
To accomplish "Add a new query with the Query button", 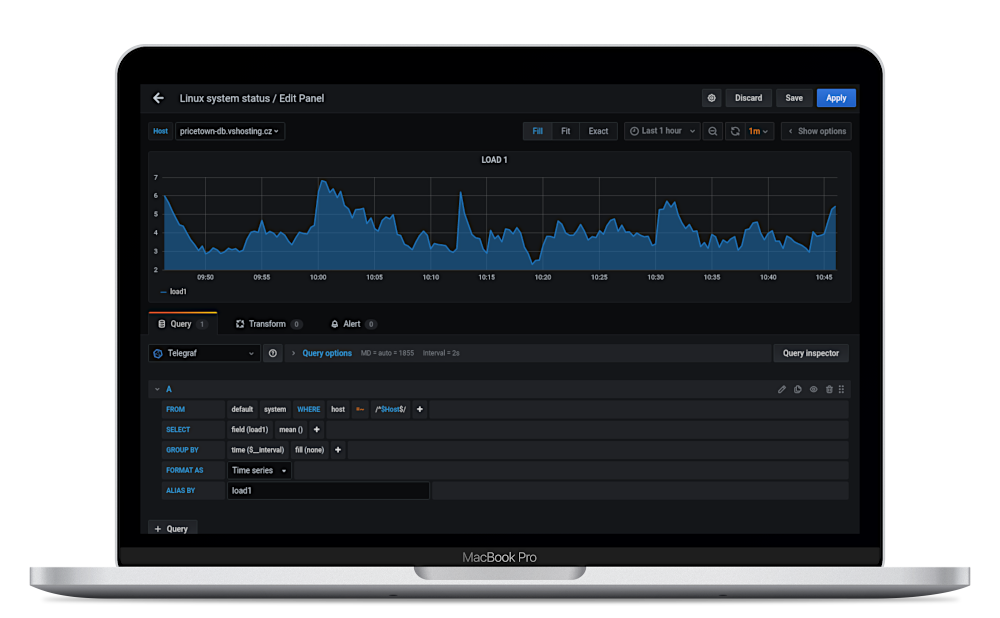I will (172, 529).
